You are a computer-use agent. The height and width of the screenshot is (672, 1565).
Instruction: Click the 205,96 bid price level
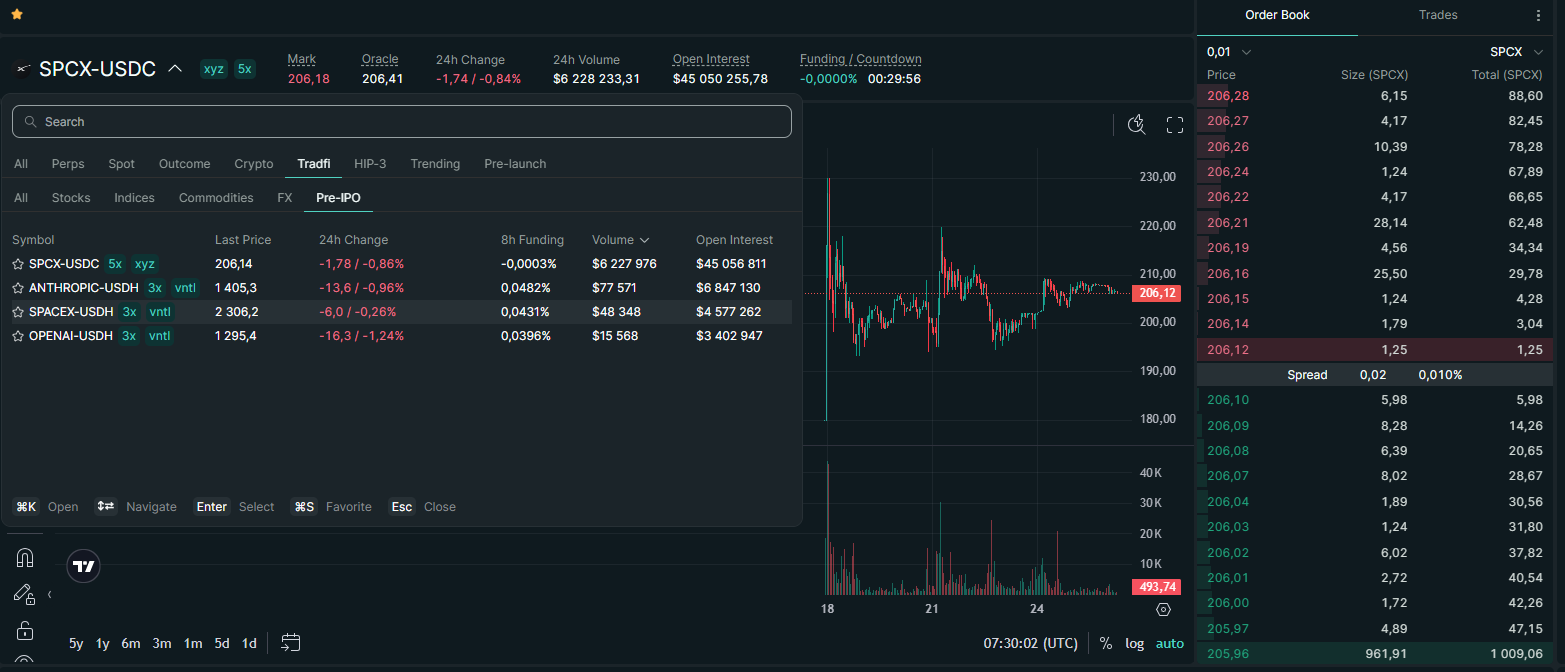pyautogui.click(x=1227, y=654)
